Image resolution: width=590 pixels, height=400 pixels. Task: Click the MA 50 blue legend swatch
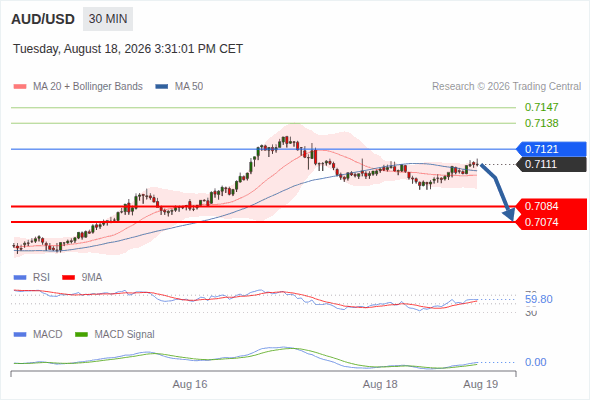click(162, 87)
